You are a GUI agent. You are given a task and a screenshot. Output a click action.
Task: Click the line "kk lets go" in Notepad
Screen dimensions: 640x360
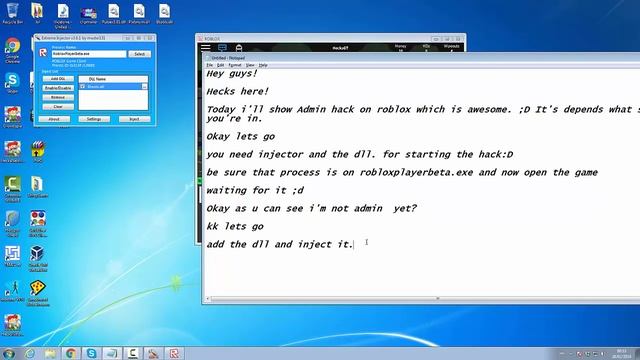[x=235, y=227]
